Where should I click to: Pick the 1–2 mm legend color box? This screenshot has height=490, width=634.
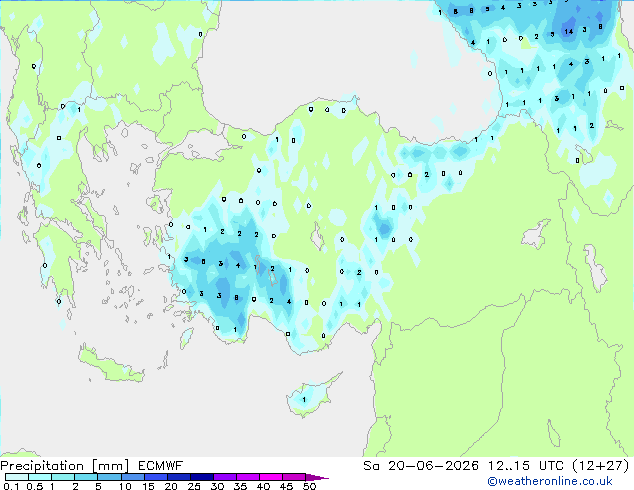[63, 477]
